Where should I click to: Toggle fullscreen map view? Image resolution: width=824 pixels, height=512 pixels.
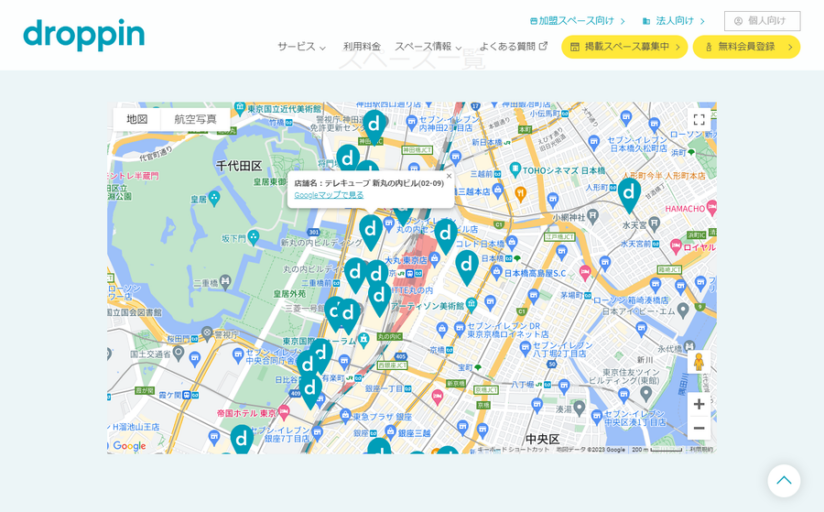[699, 120]
